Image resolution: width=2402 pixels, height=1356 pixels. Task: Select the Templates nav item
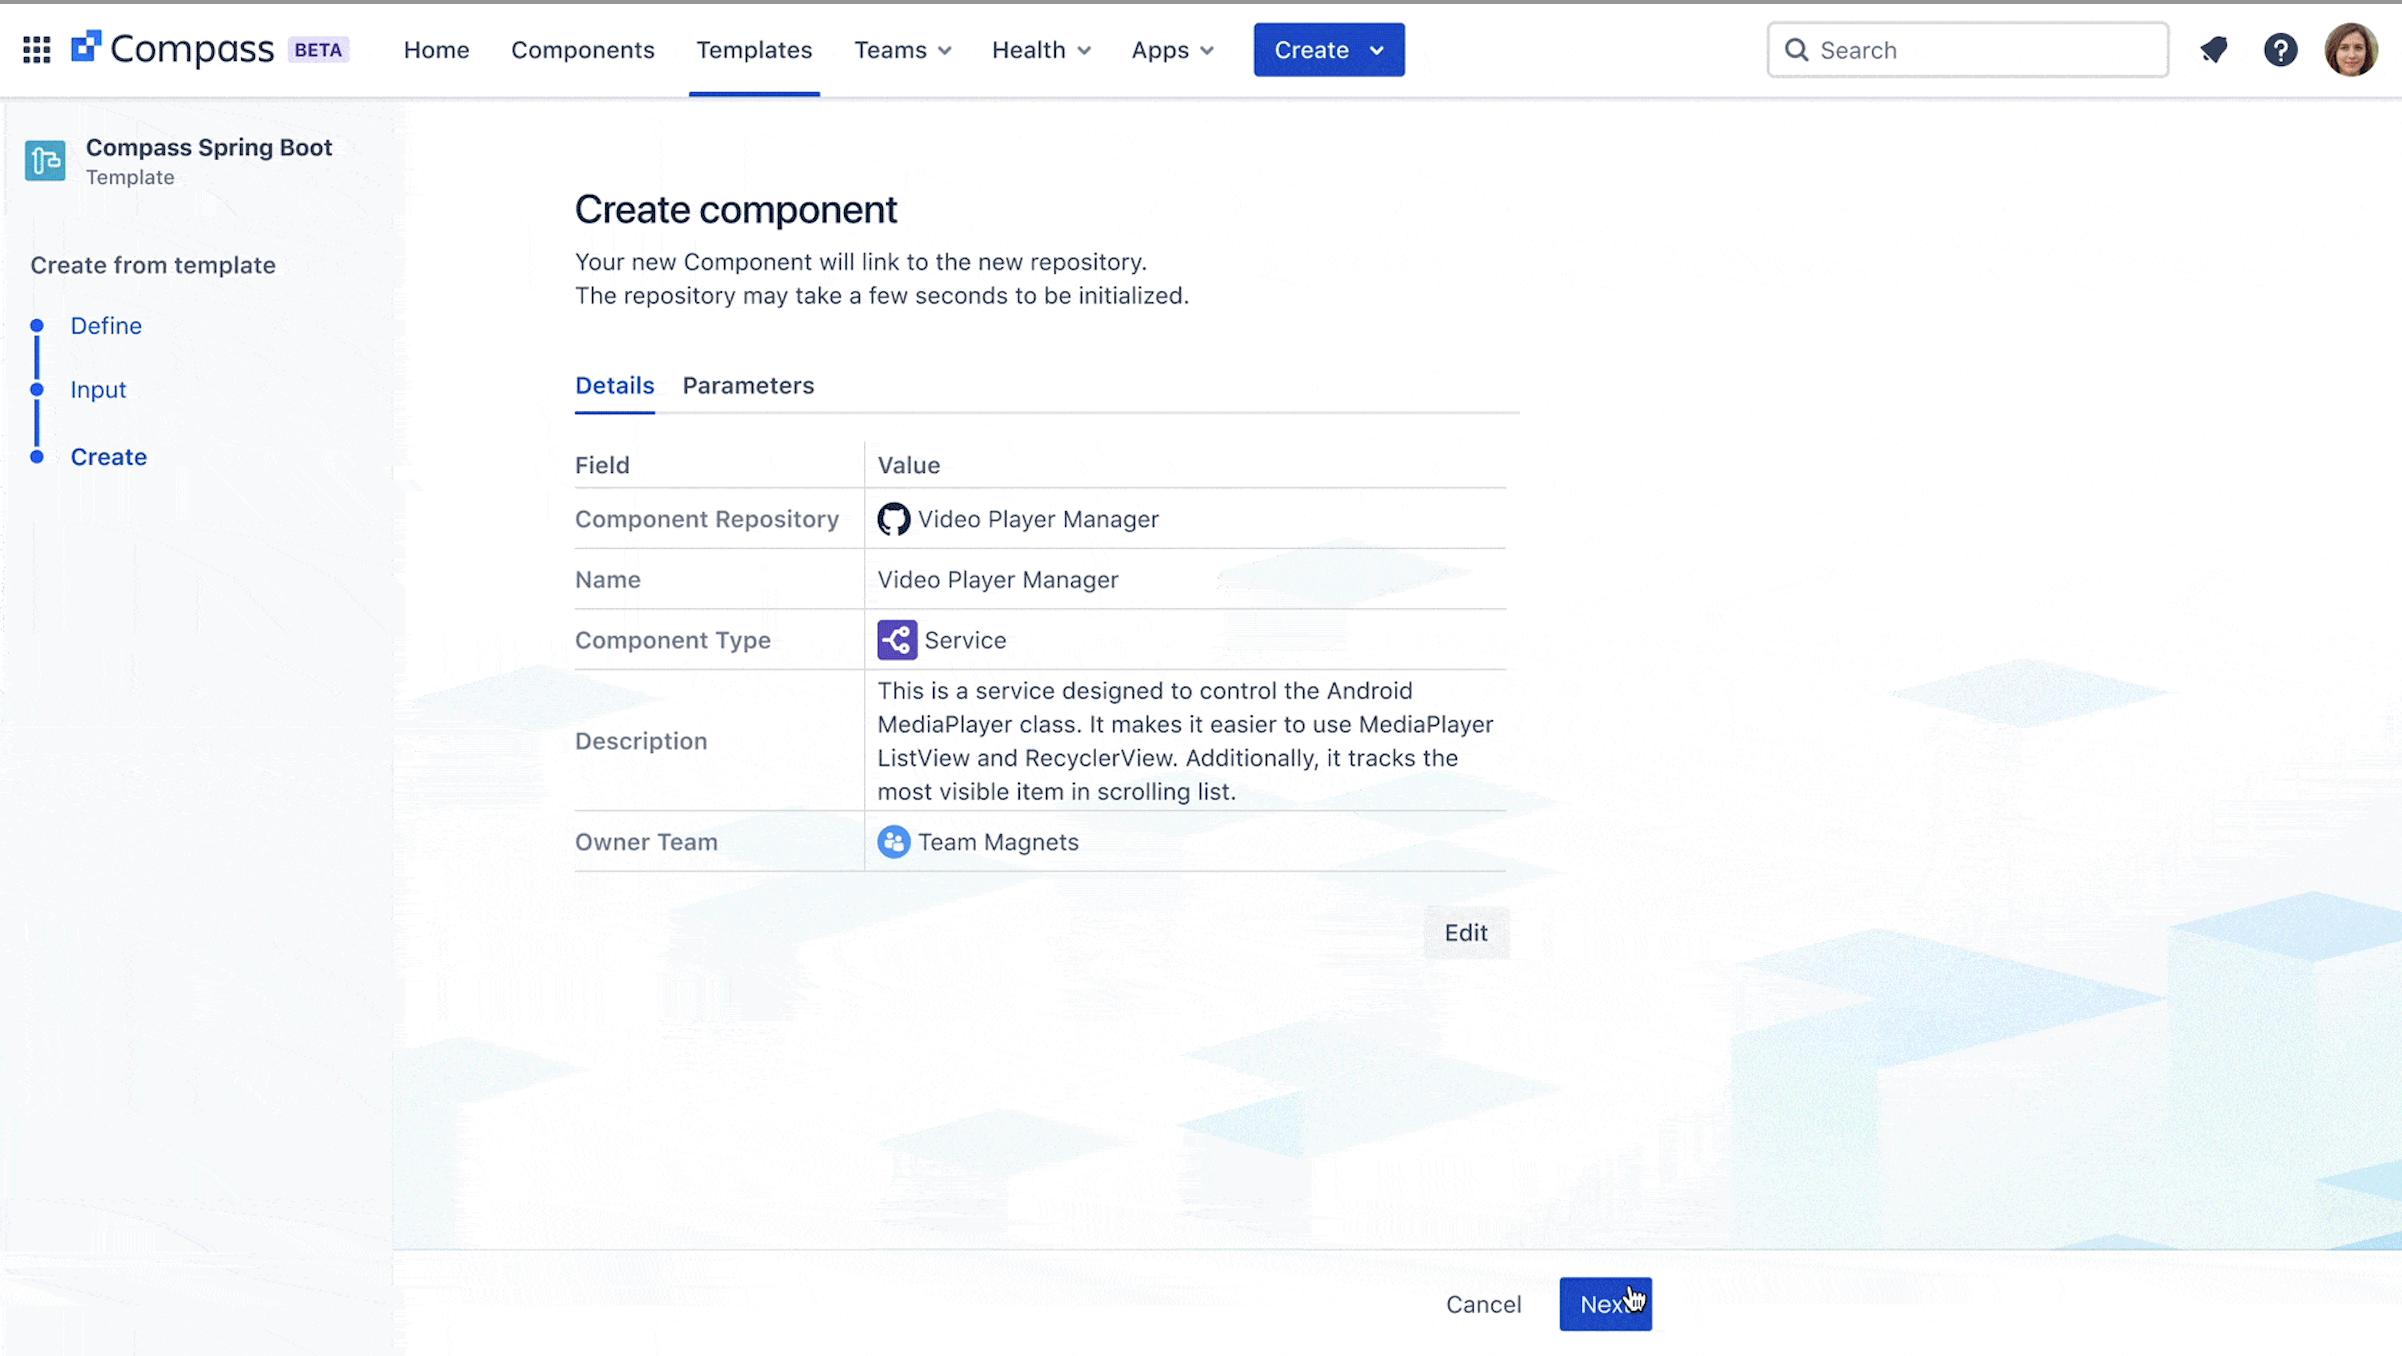coord(754,50)
